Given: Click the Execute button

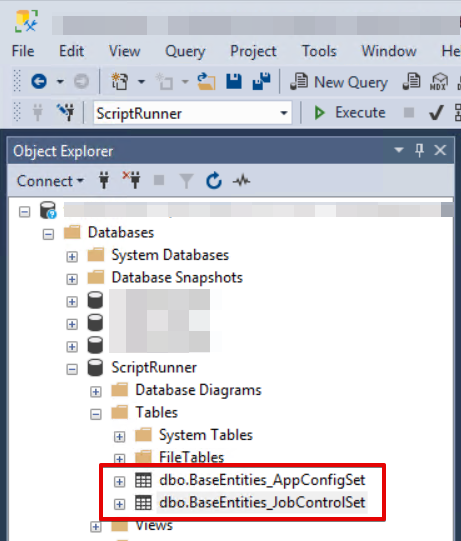Looking at the screenshot, I should pyautogui.click(x=350, y=112).
